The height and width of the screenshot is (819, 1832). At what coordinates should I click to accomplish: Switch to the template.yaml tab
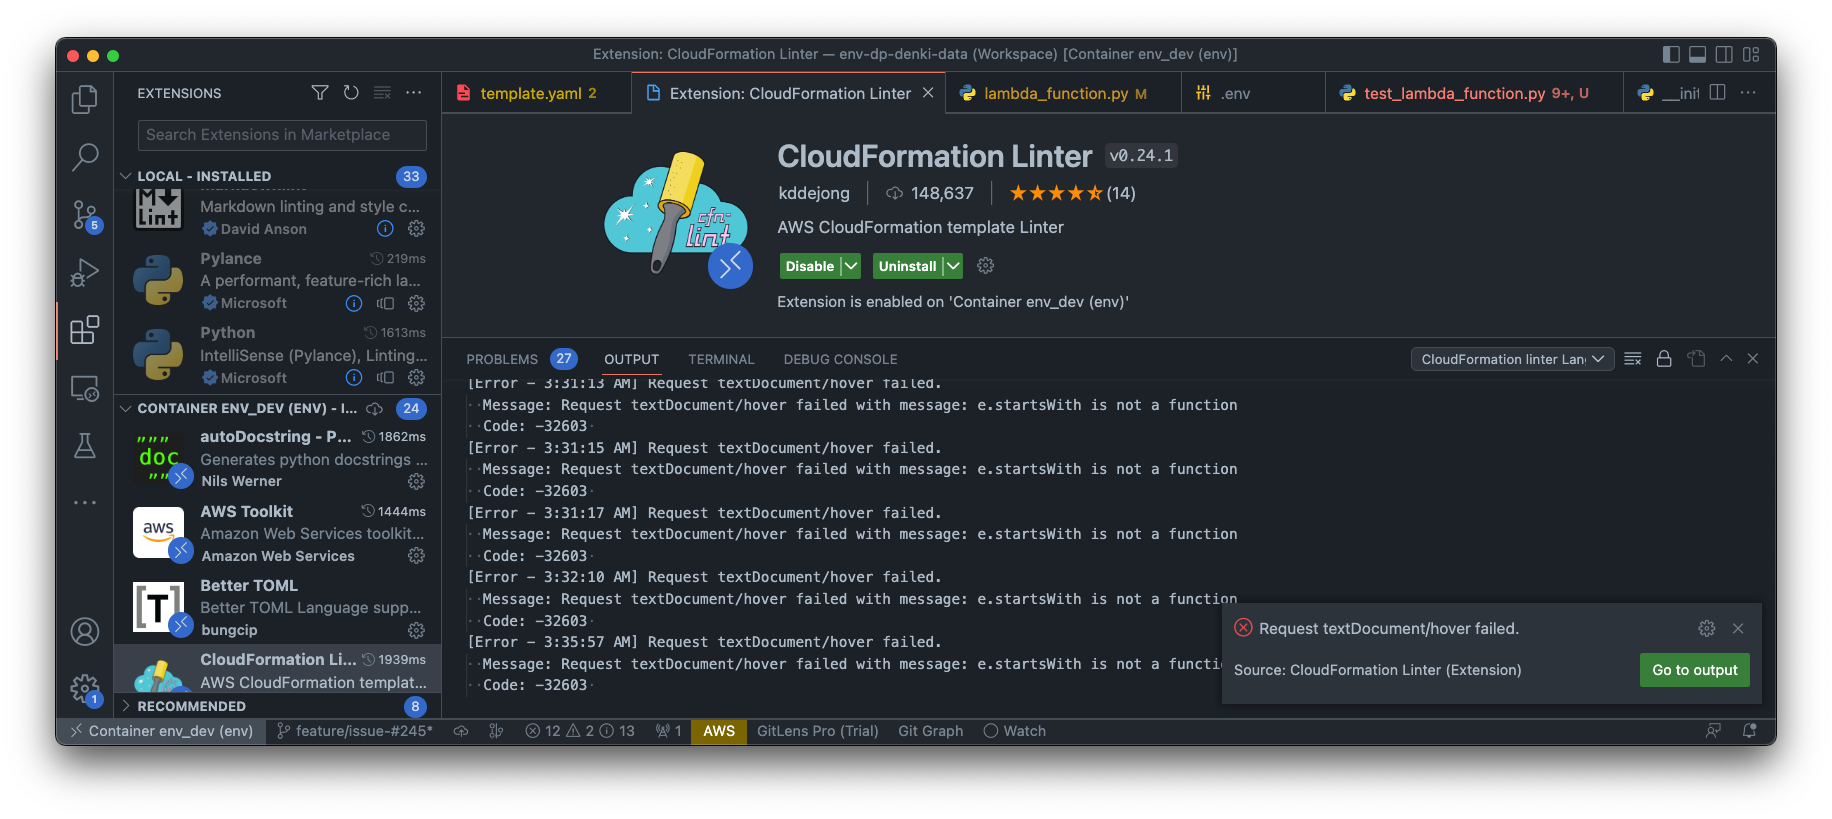tap(537, 93)
